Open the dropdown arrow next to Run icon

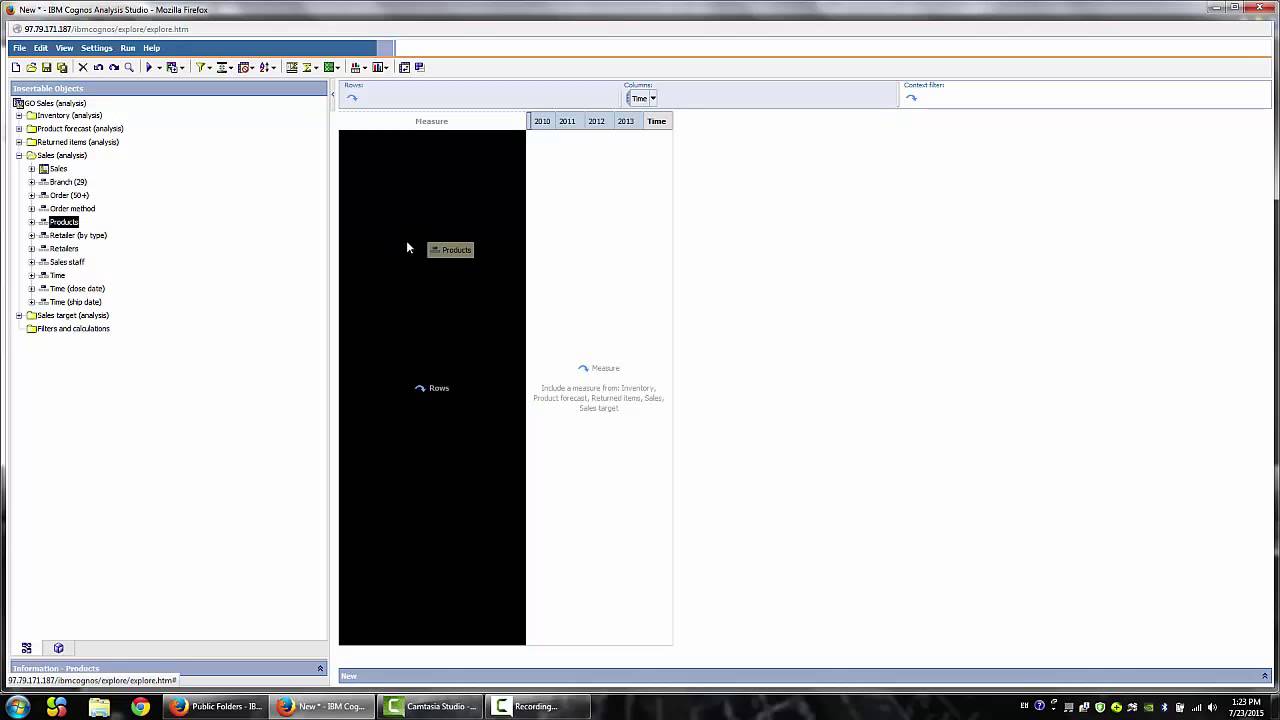[159, 68]
